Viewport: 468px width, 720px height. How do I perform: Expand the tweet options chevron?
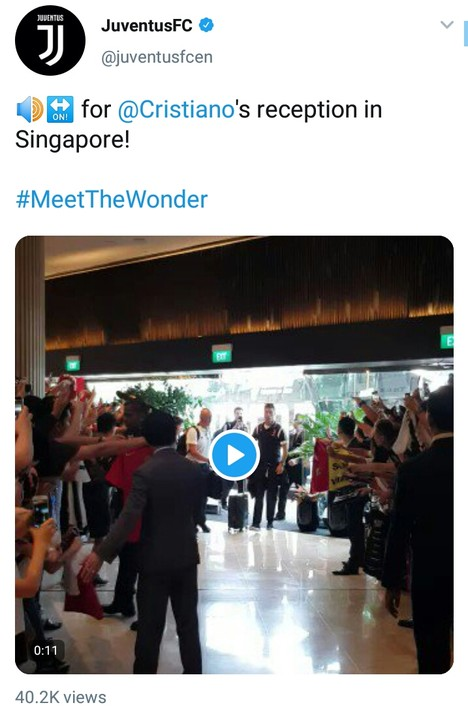click(x=446, y=24)
